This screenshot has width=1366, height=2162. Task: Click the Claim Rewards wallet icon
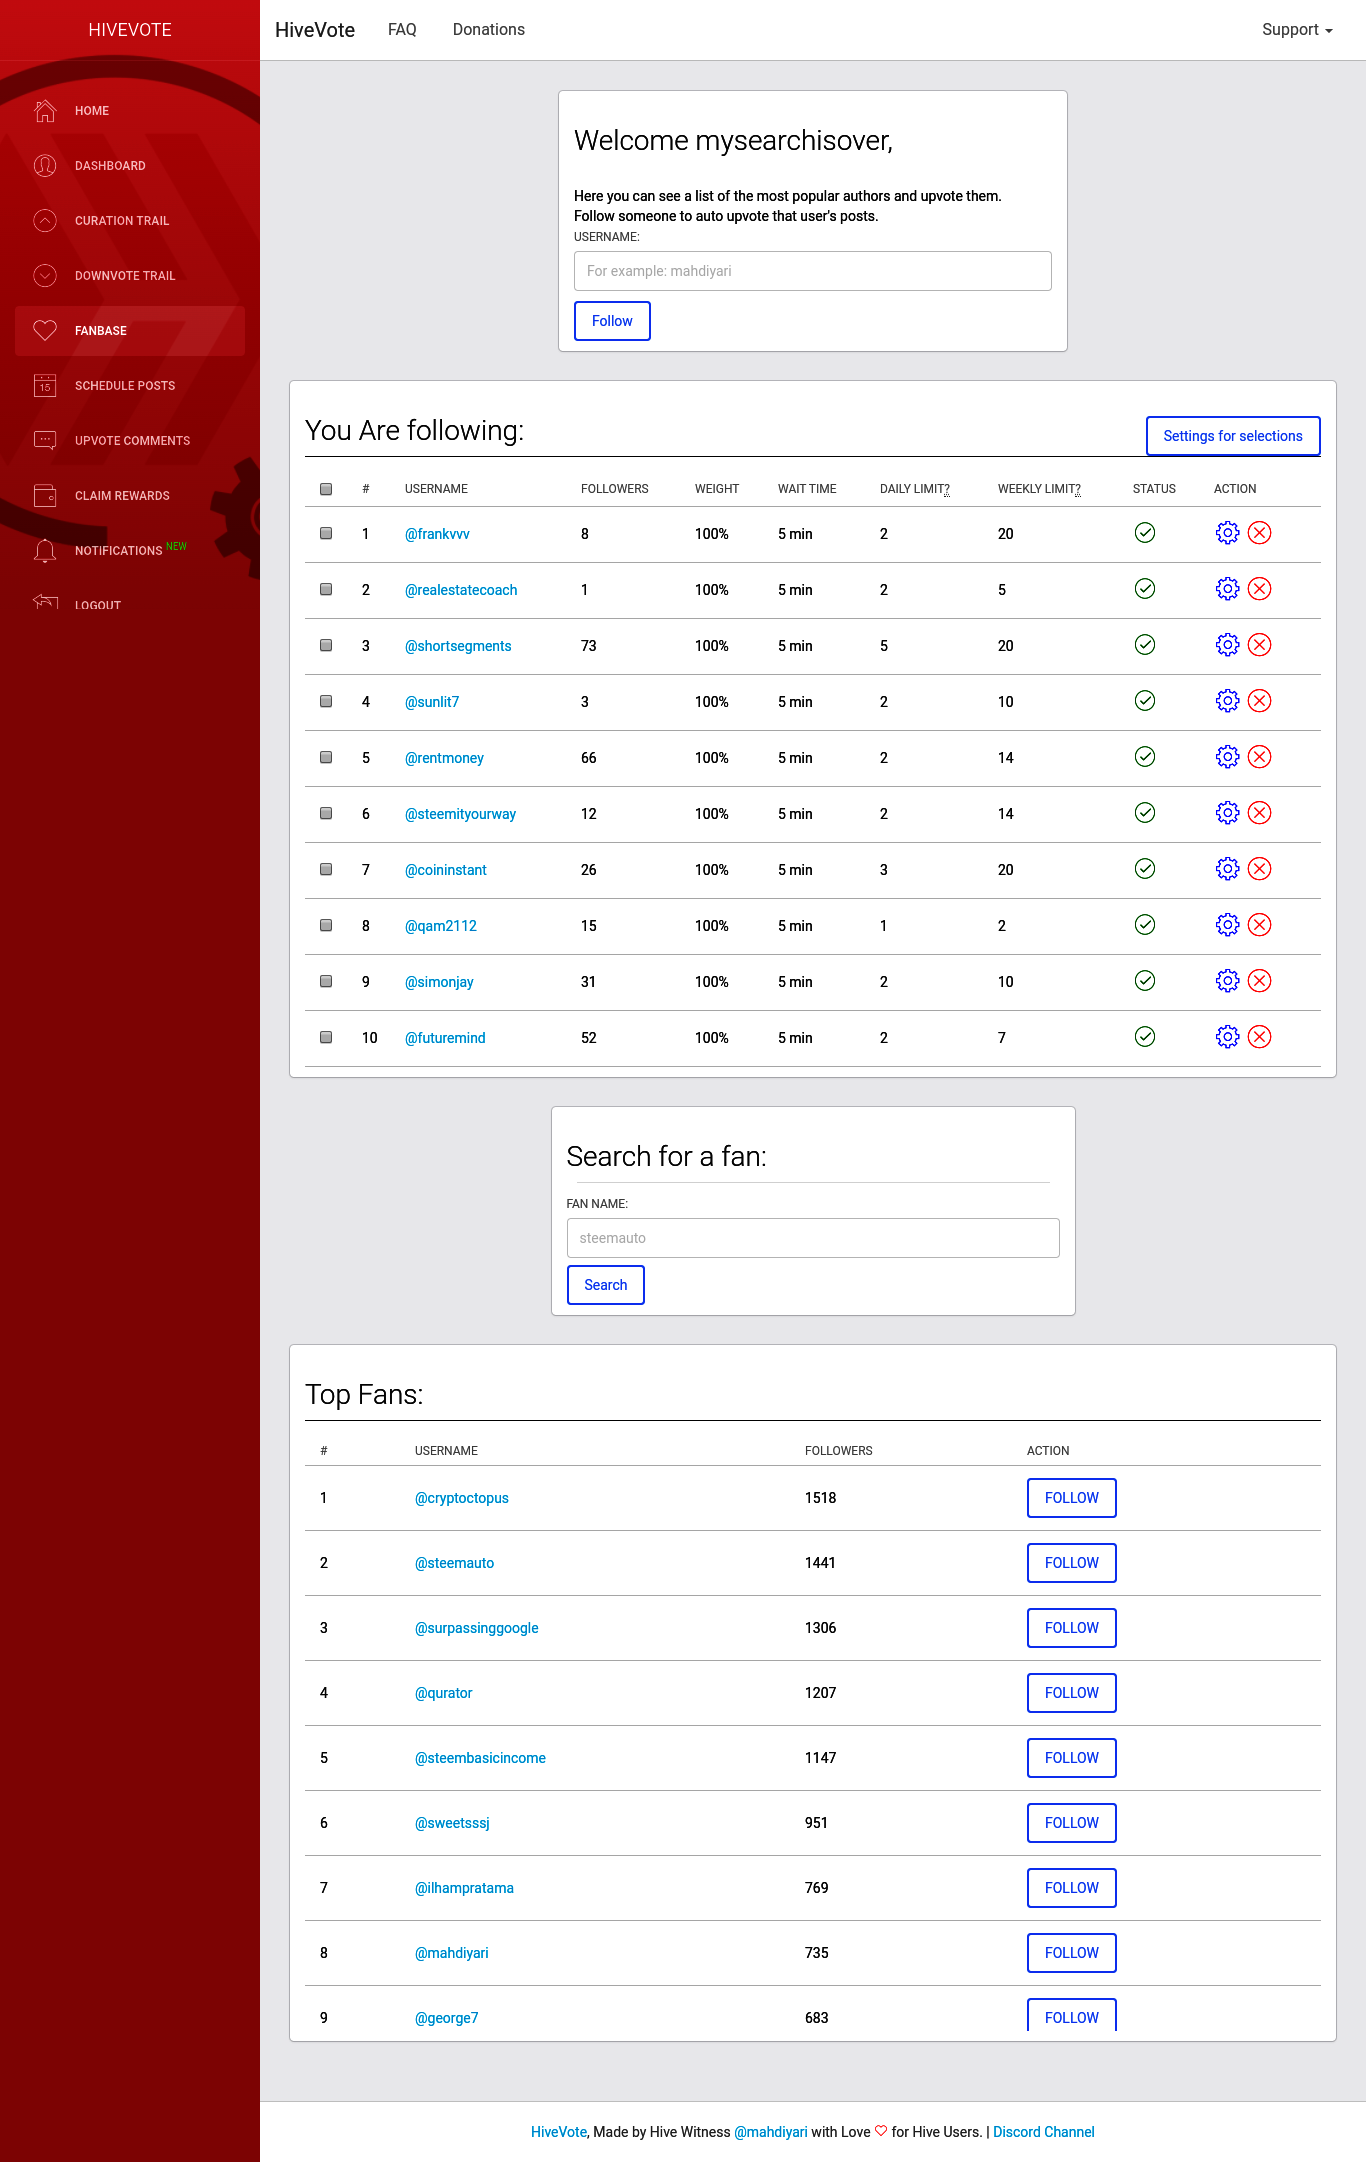(45, 495)
